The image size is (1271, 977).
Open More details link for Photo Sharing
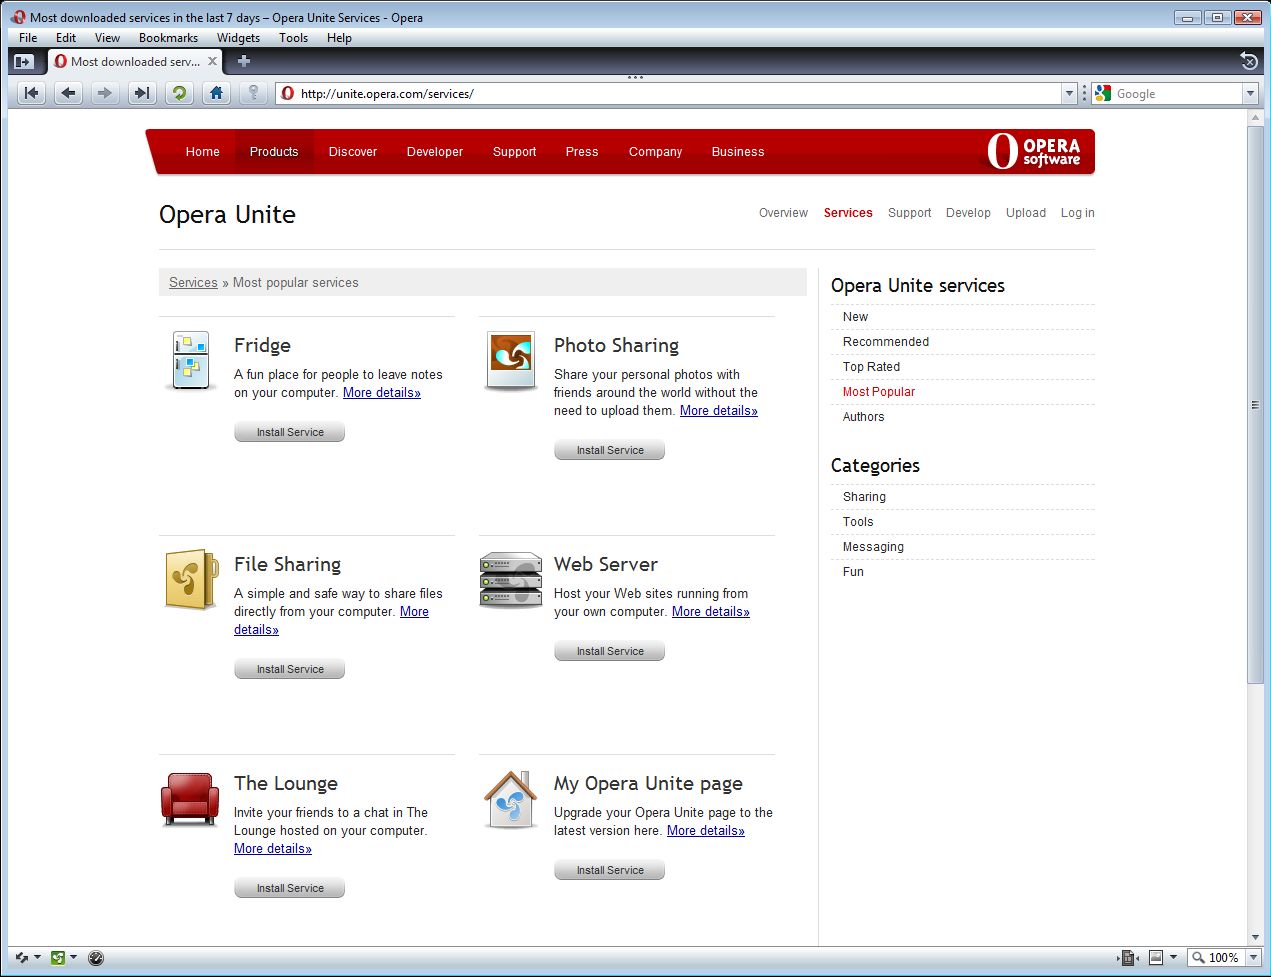pos(718,410)
